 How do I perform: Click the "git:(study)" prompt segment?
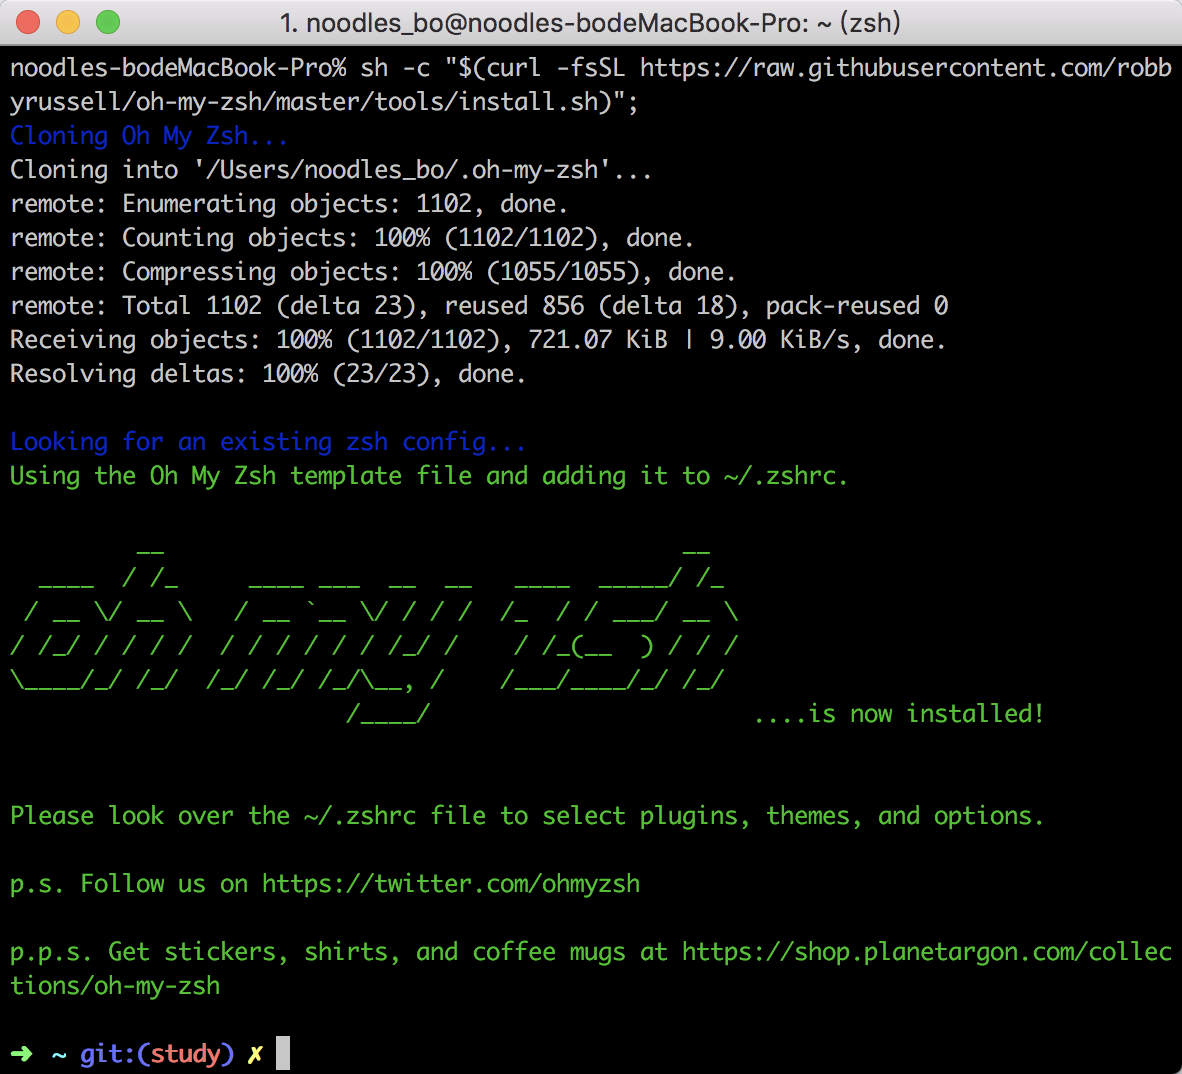(157, 1054)
